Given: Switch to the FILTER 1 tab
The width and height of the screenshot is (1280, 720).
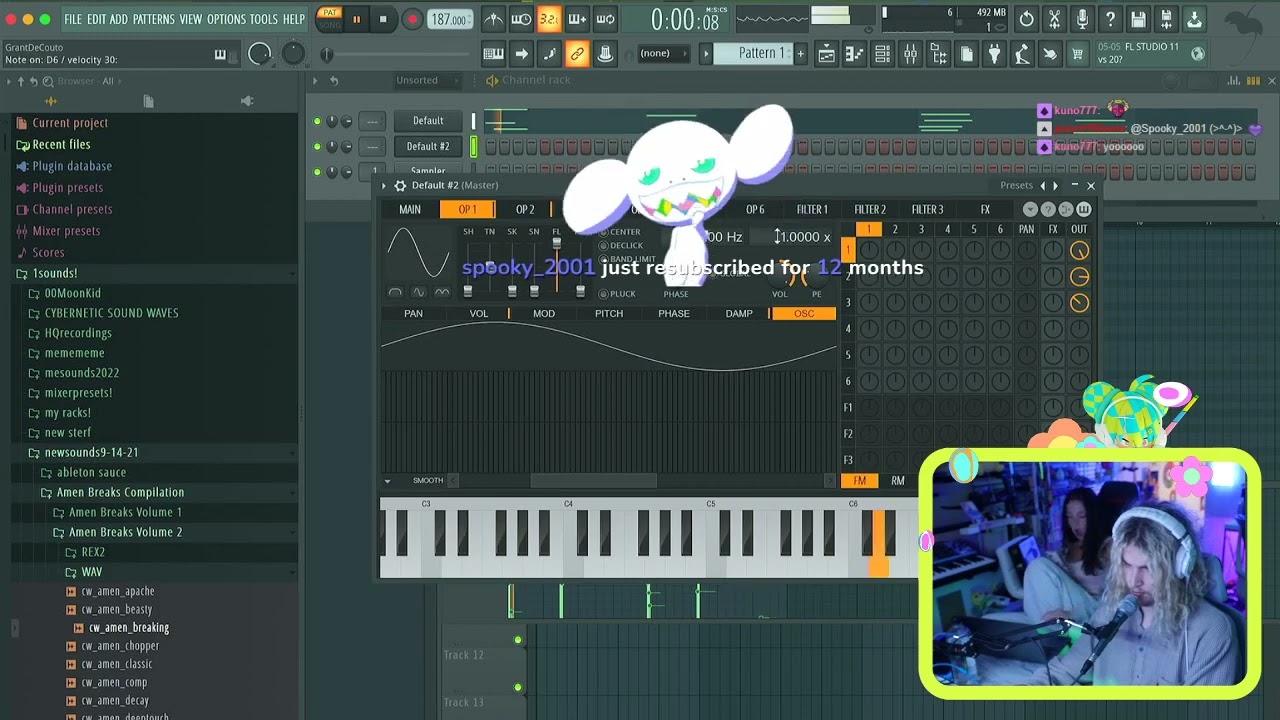Looking at the screenshot, I should [x=812, y=209].
